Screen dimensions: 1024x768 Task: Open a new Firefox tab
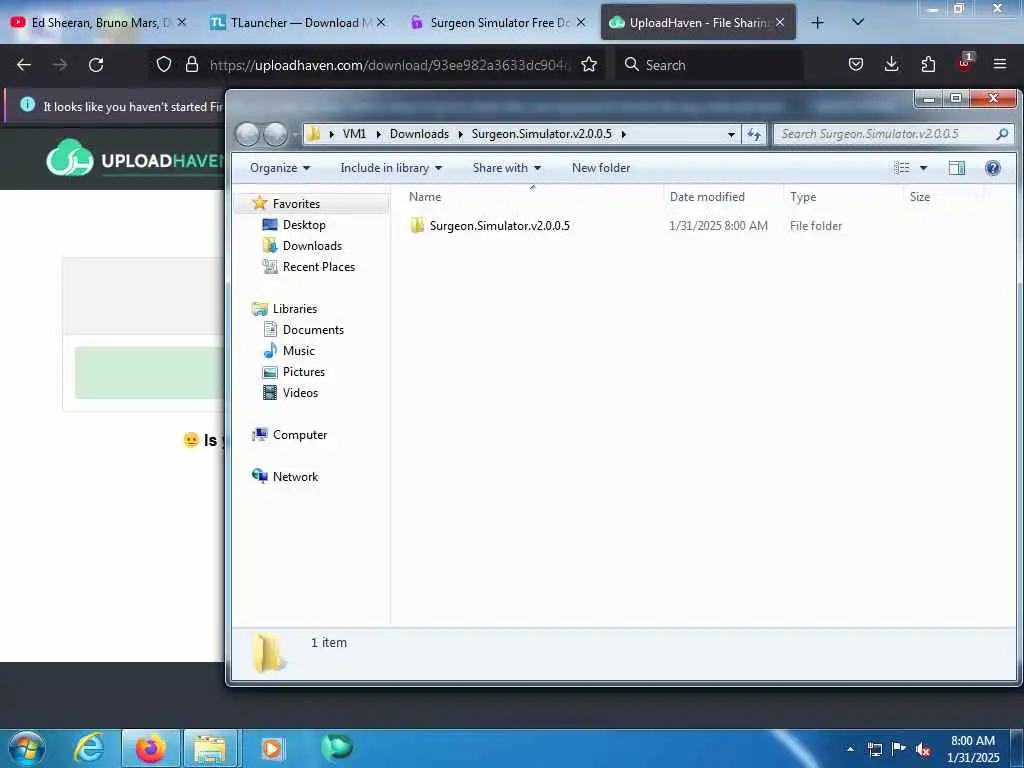[817, 23]
